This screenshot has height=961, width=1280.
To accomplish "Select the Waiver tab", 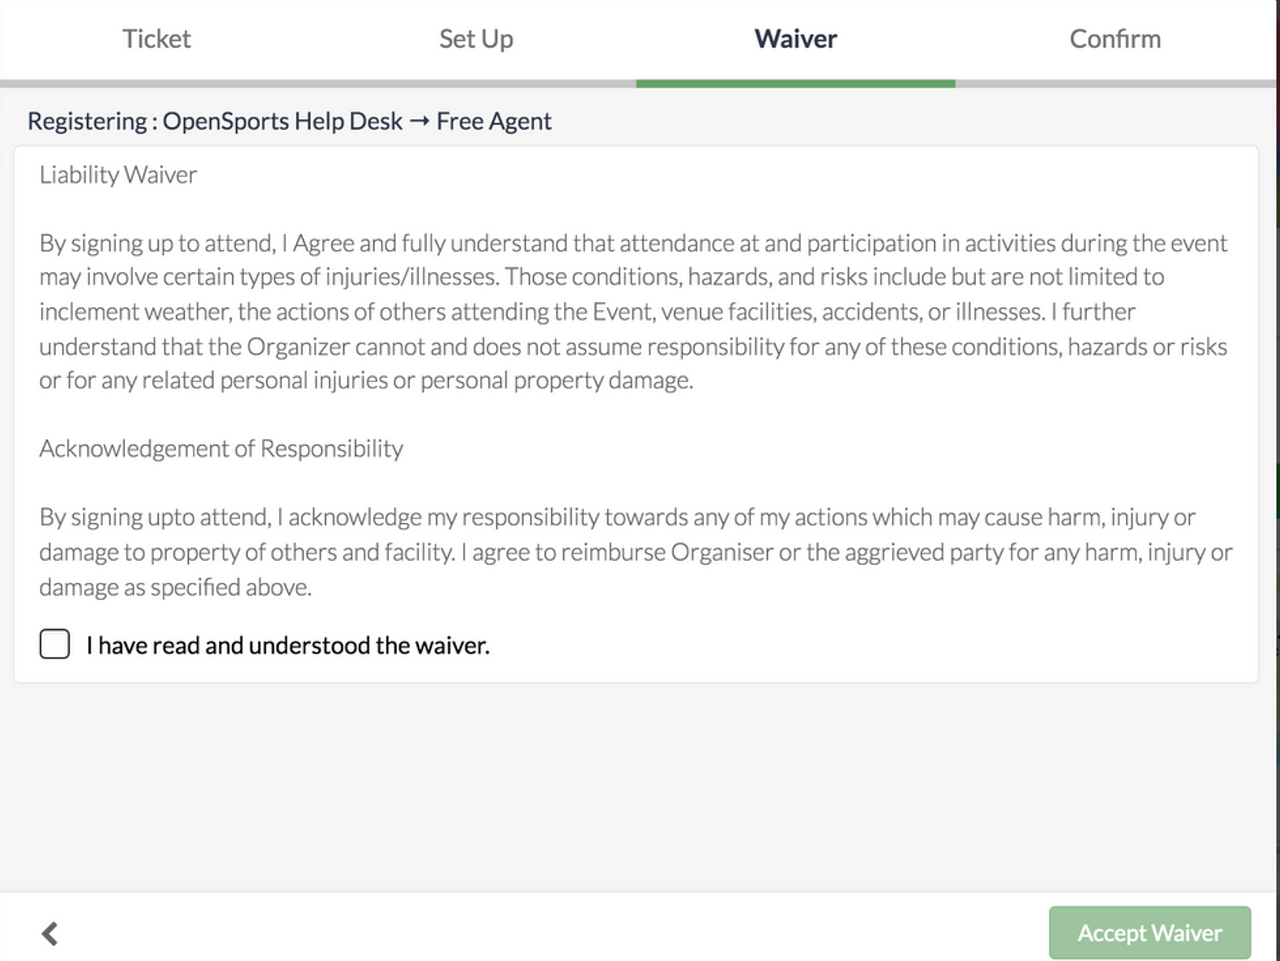I will point(795,39).
